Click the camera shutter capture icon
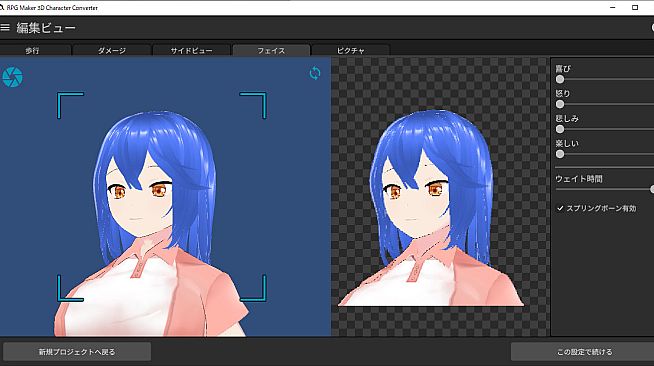The width and height of the screenshot is (654, 366). (12, 77)
